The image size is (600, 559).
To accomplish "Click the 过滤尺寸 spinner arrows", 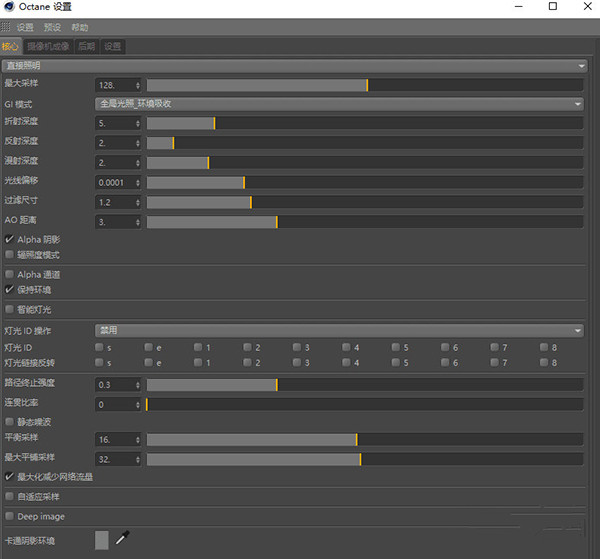I will pos(137,202).
